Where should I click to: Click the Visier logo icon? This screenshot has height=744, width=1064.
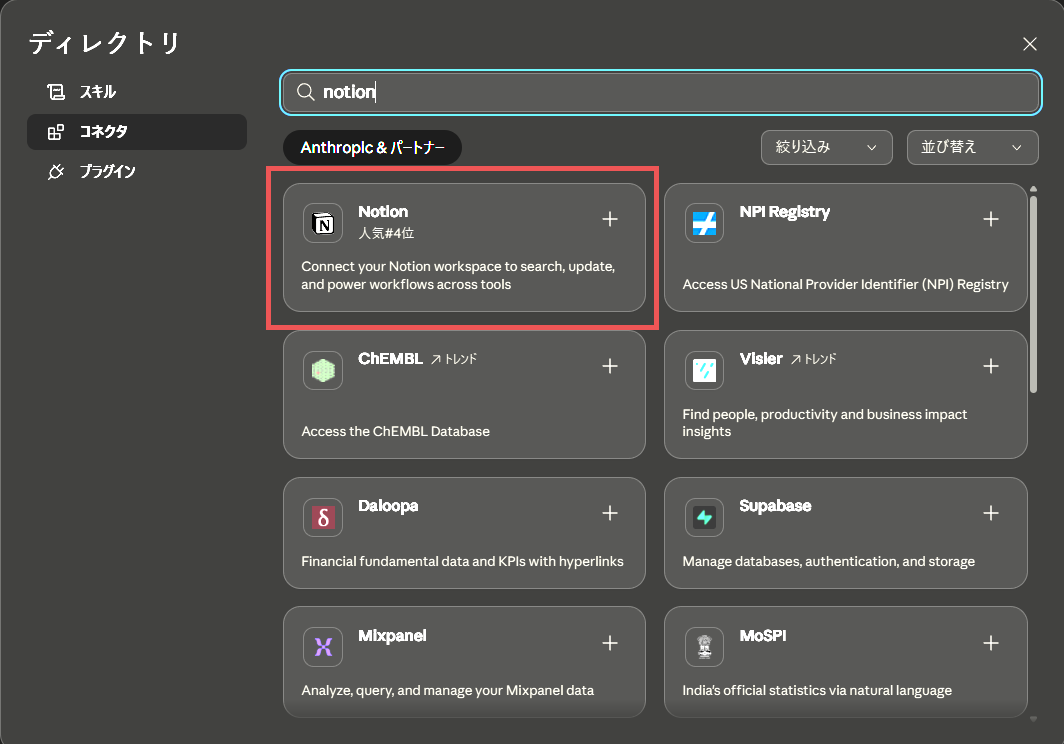pyautogui.click(x=704, y=370)
